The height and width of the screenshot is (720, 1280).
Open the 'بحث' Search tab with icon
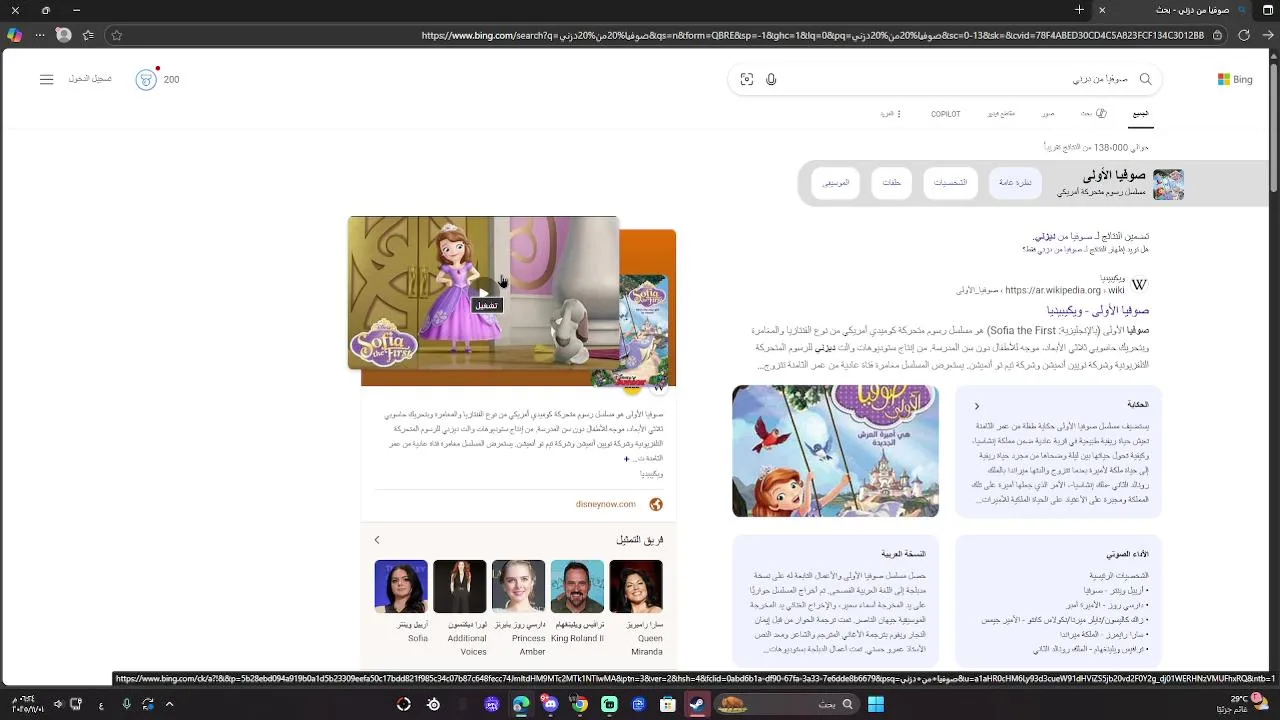coord(1093,114)
